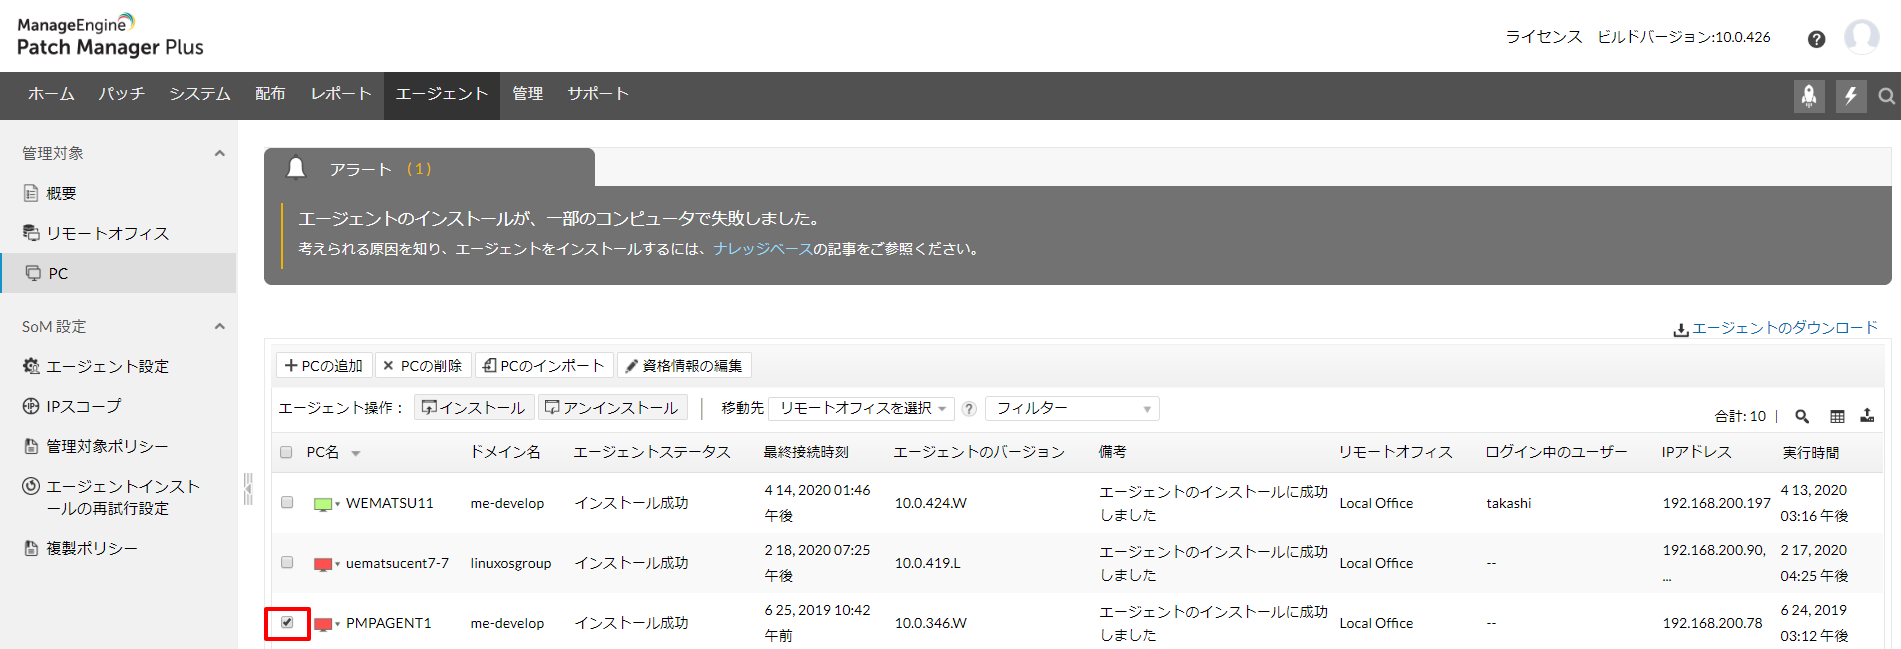Screen dimensions: 1901x649
Task: Open the user profile avatar
Action: pos(1861,37)
